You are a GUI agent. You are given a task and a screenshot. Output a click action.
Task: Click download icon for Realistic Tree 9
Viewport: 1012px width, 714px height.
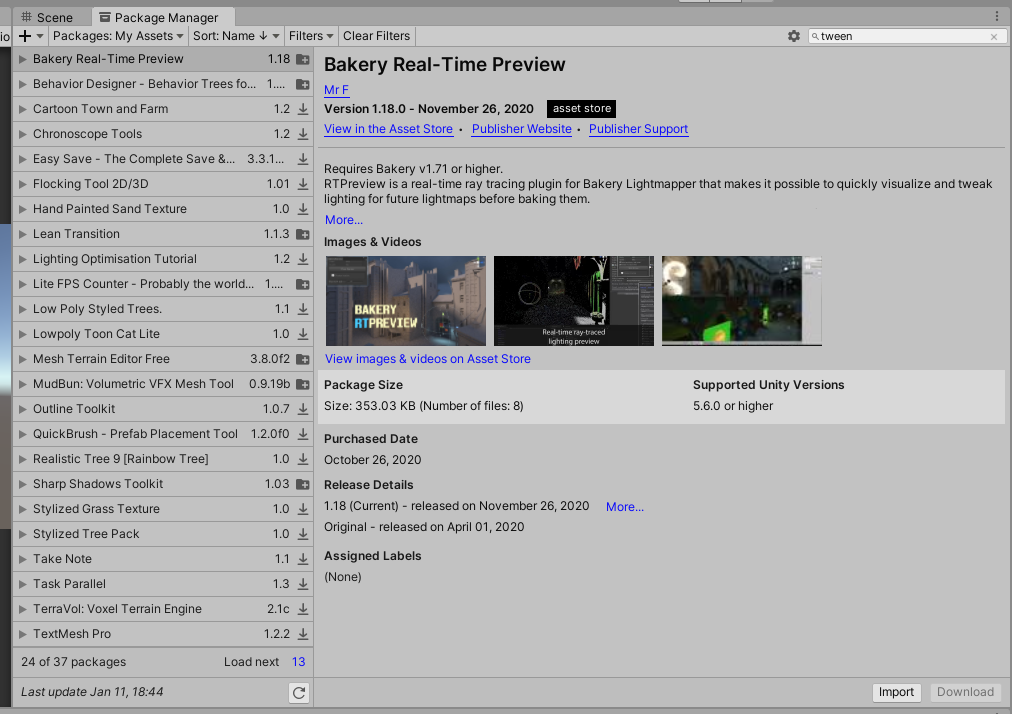(x=303, y=459)
